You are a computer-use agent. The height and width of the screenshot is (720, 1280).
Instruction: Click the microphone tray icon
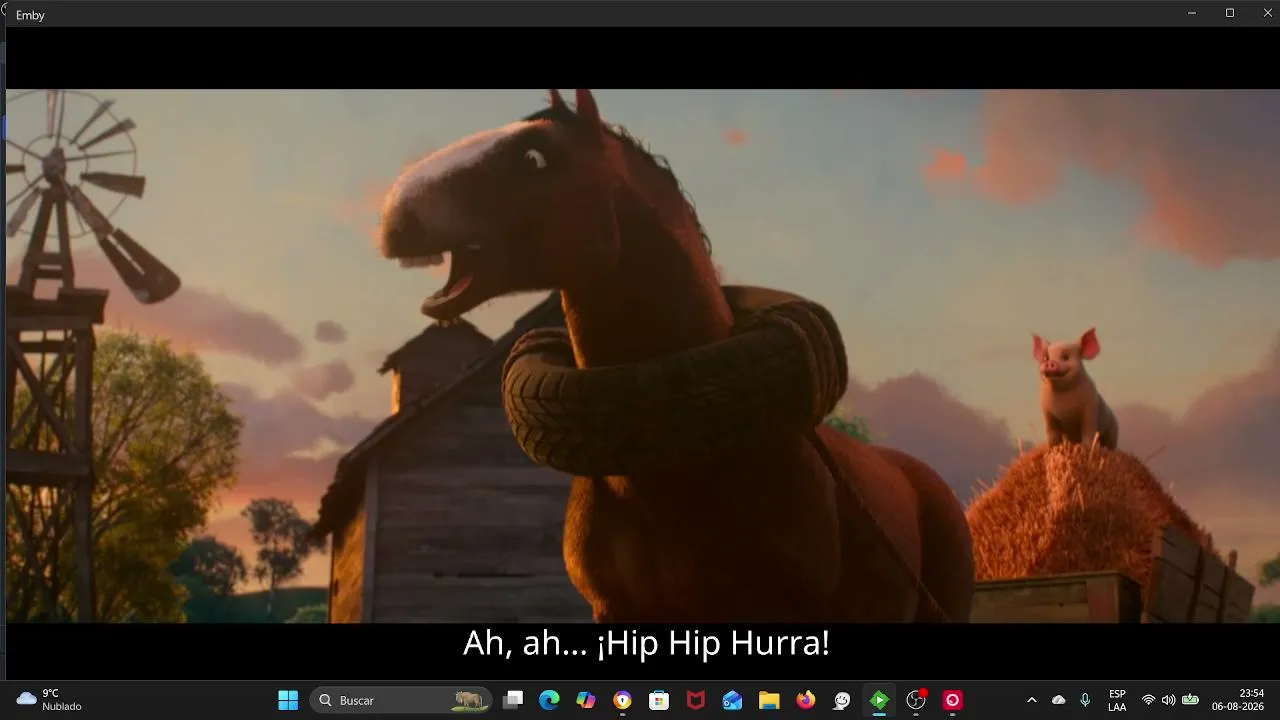click(x=1085, y=700)
